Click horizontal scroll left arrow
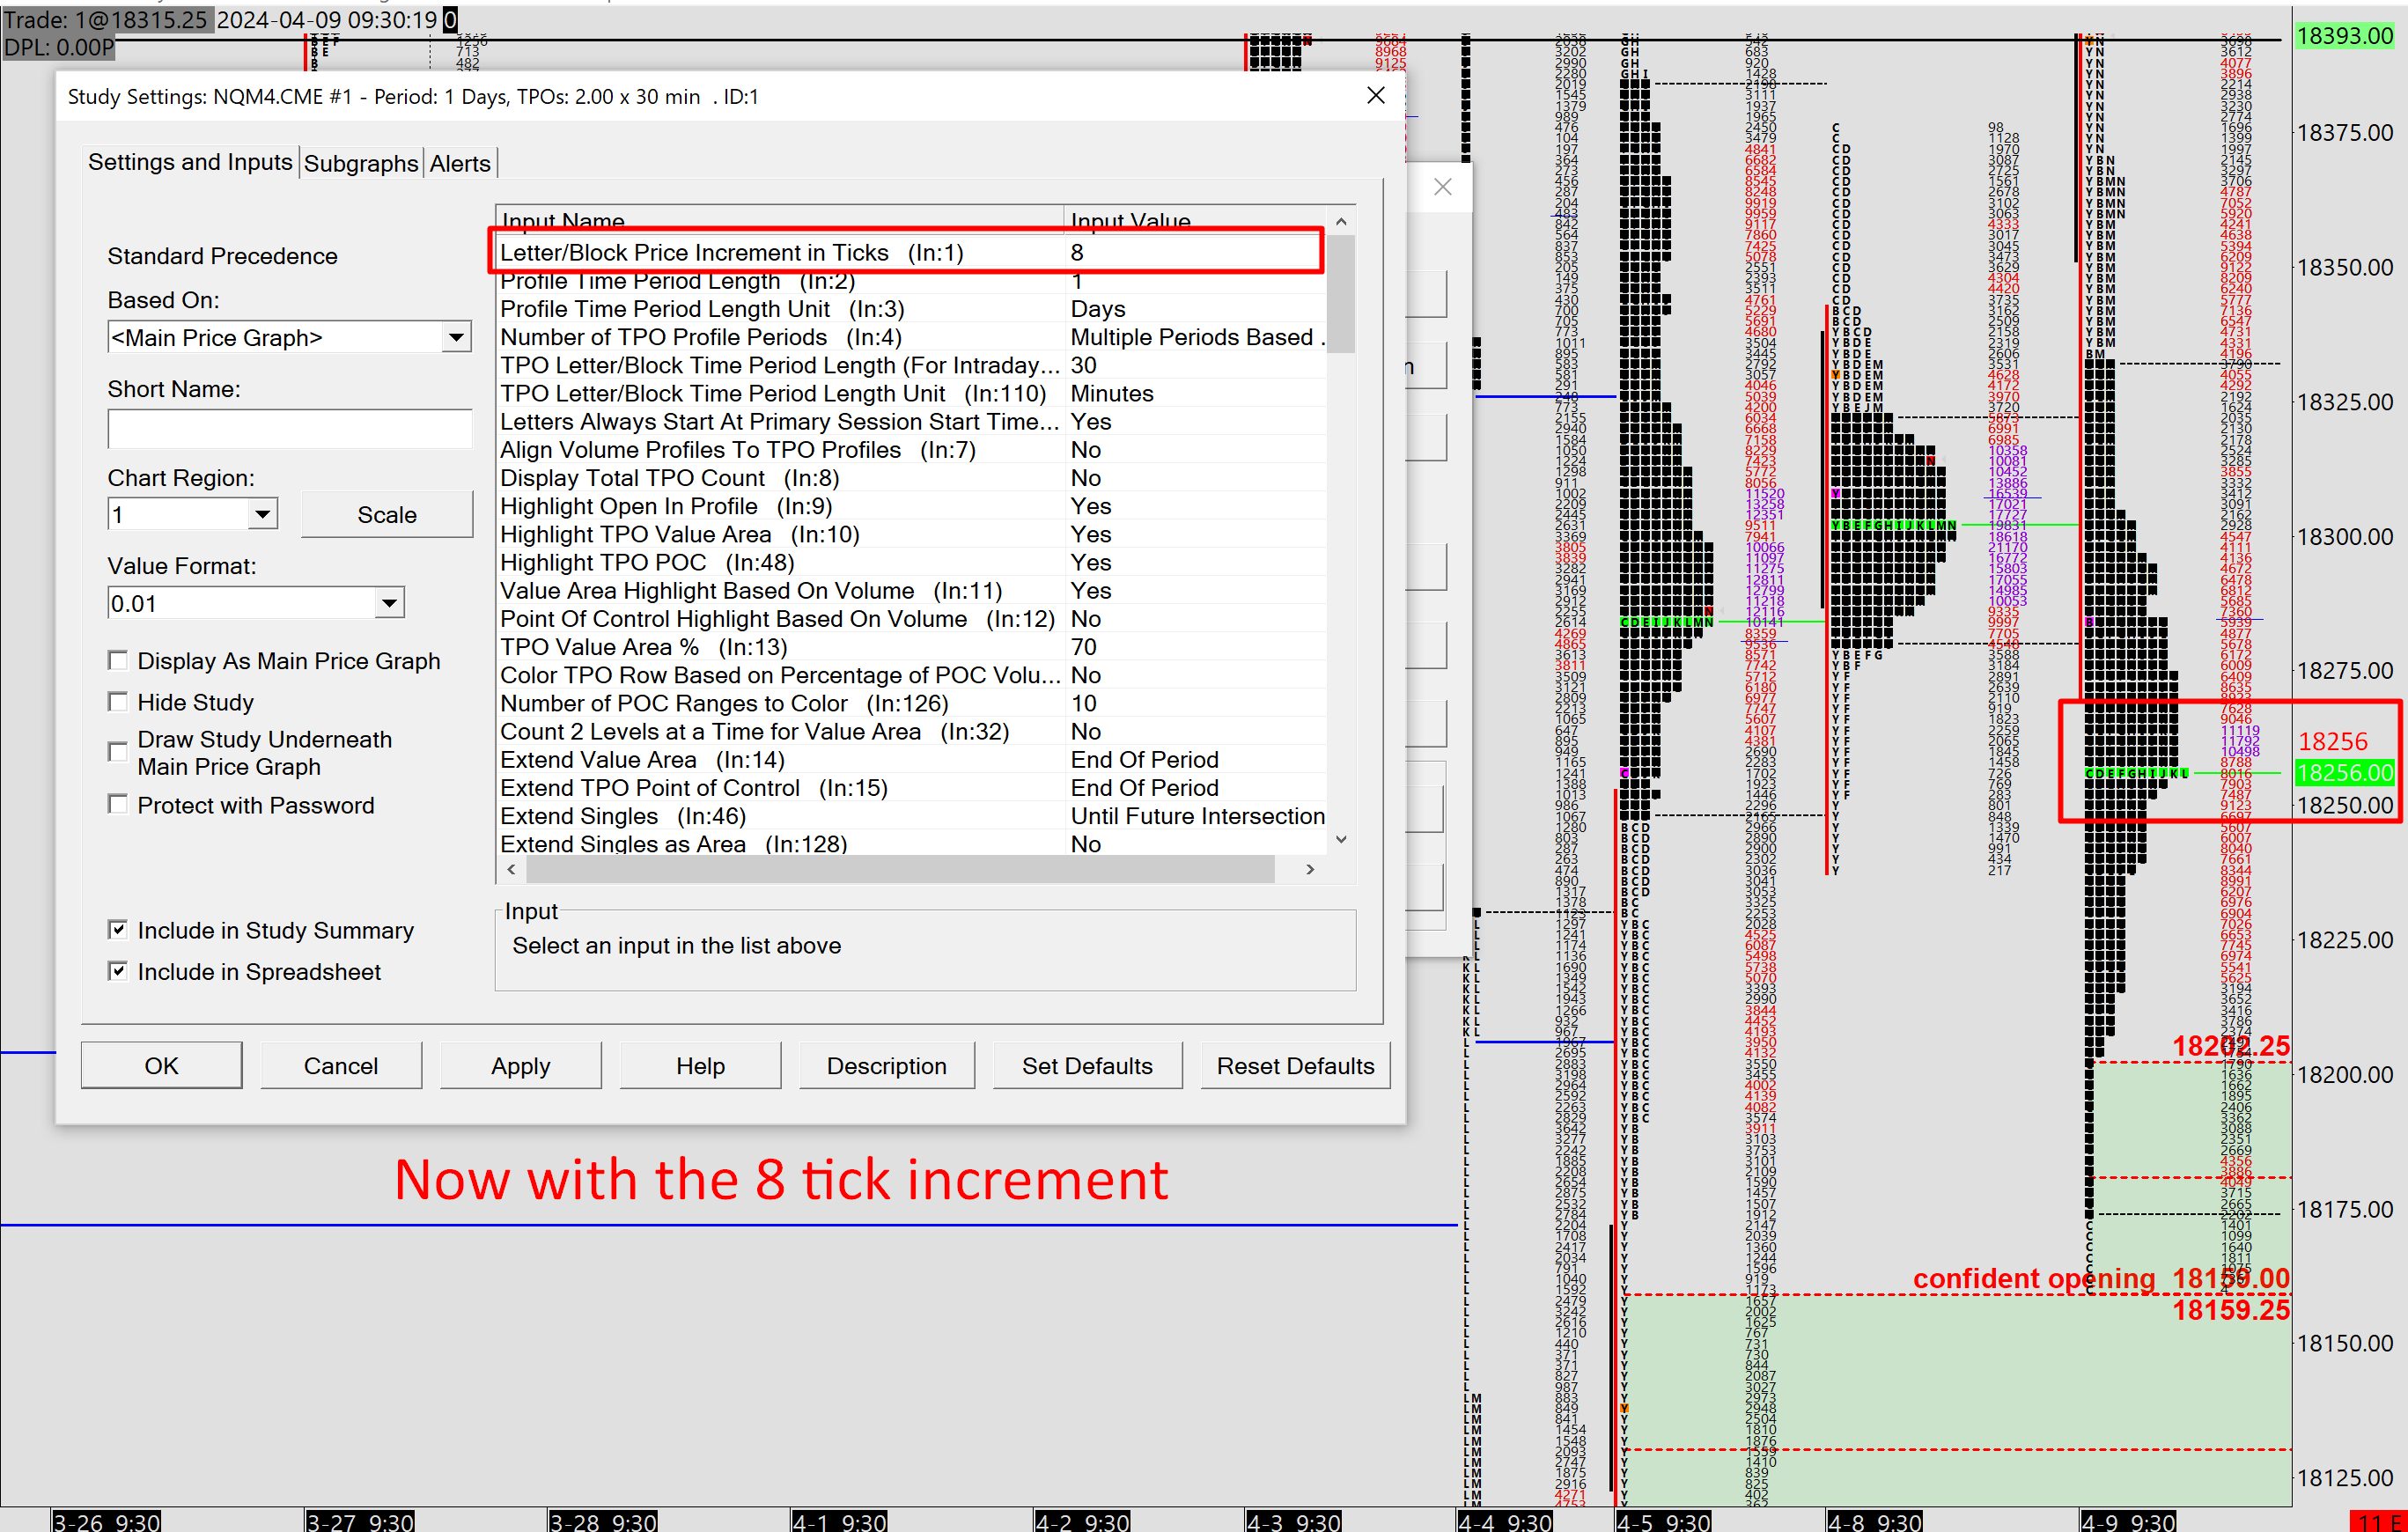The width and height of the screenshot is (2408, 1532). [512, 869]
